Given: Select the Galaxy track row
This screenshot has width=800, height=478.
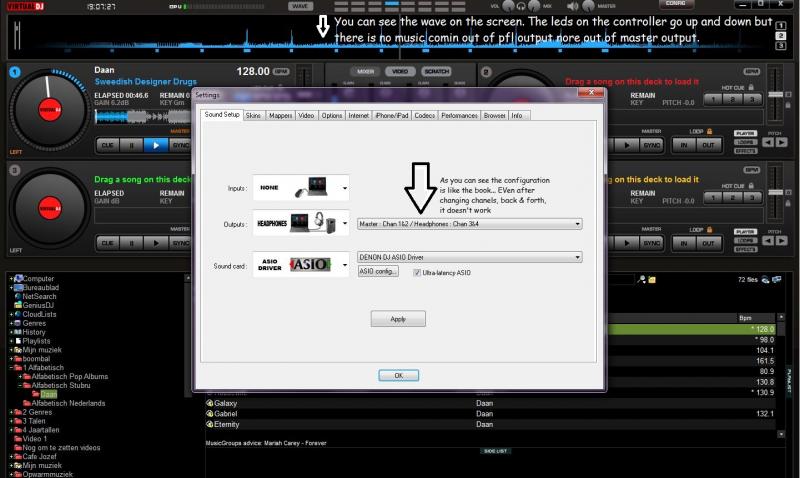Looking at the screenshot, I should pyautogui.click(x=492, y=403).
